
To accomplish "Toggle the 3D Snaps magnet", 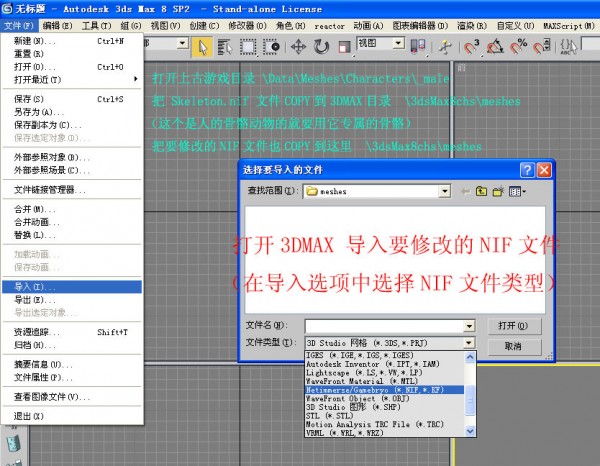I will (471, 46).
